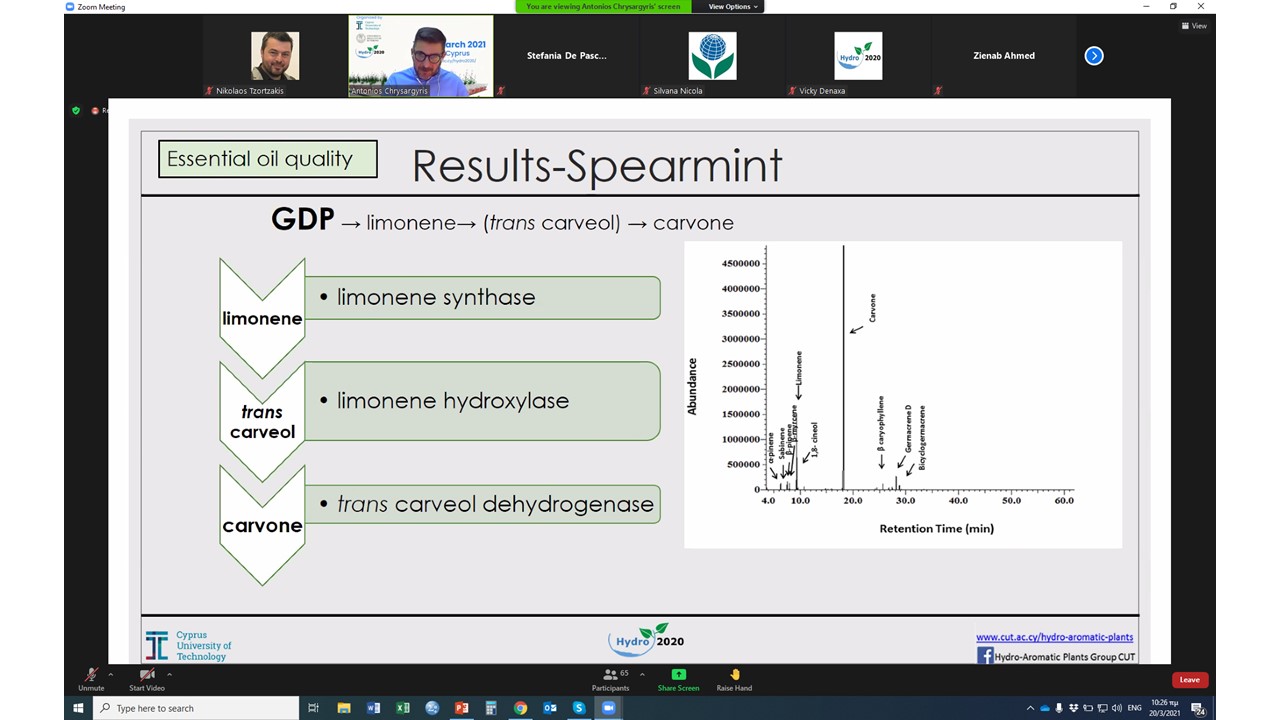Open Excel from the taskbar
The image size is (1280, 720).
click(x=403, y=708)
